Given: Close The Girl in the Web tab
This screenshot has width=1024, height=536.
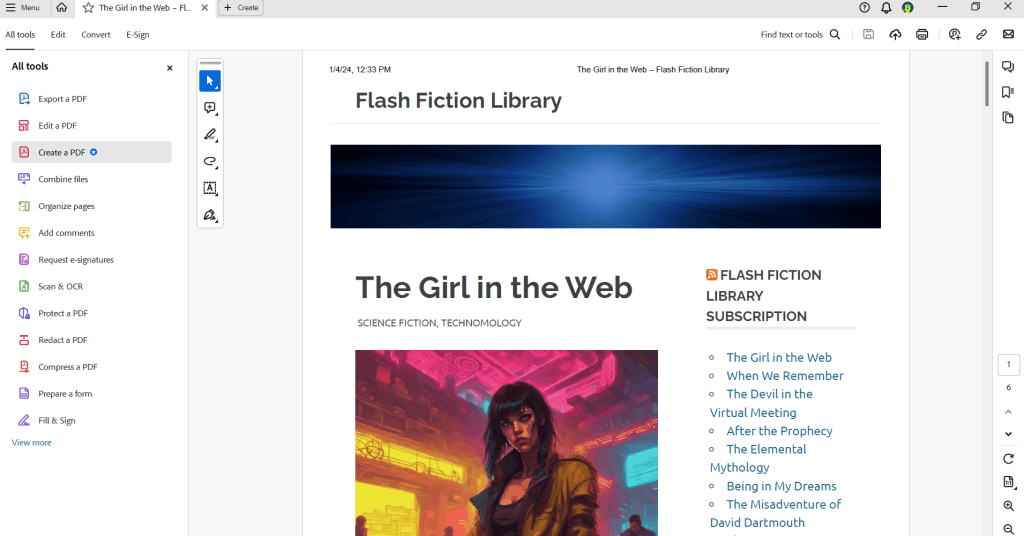Looking at the screenshot, I should (204, 8).
